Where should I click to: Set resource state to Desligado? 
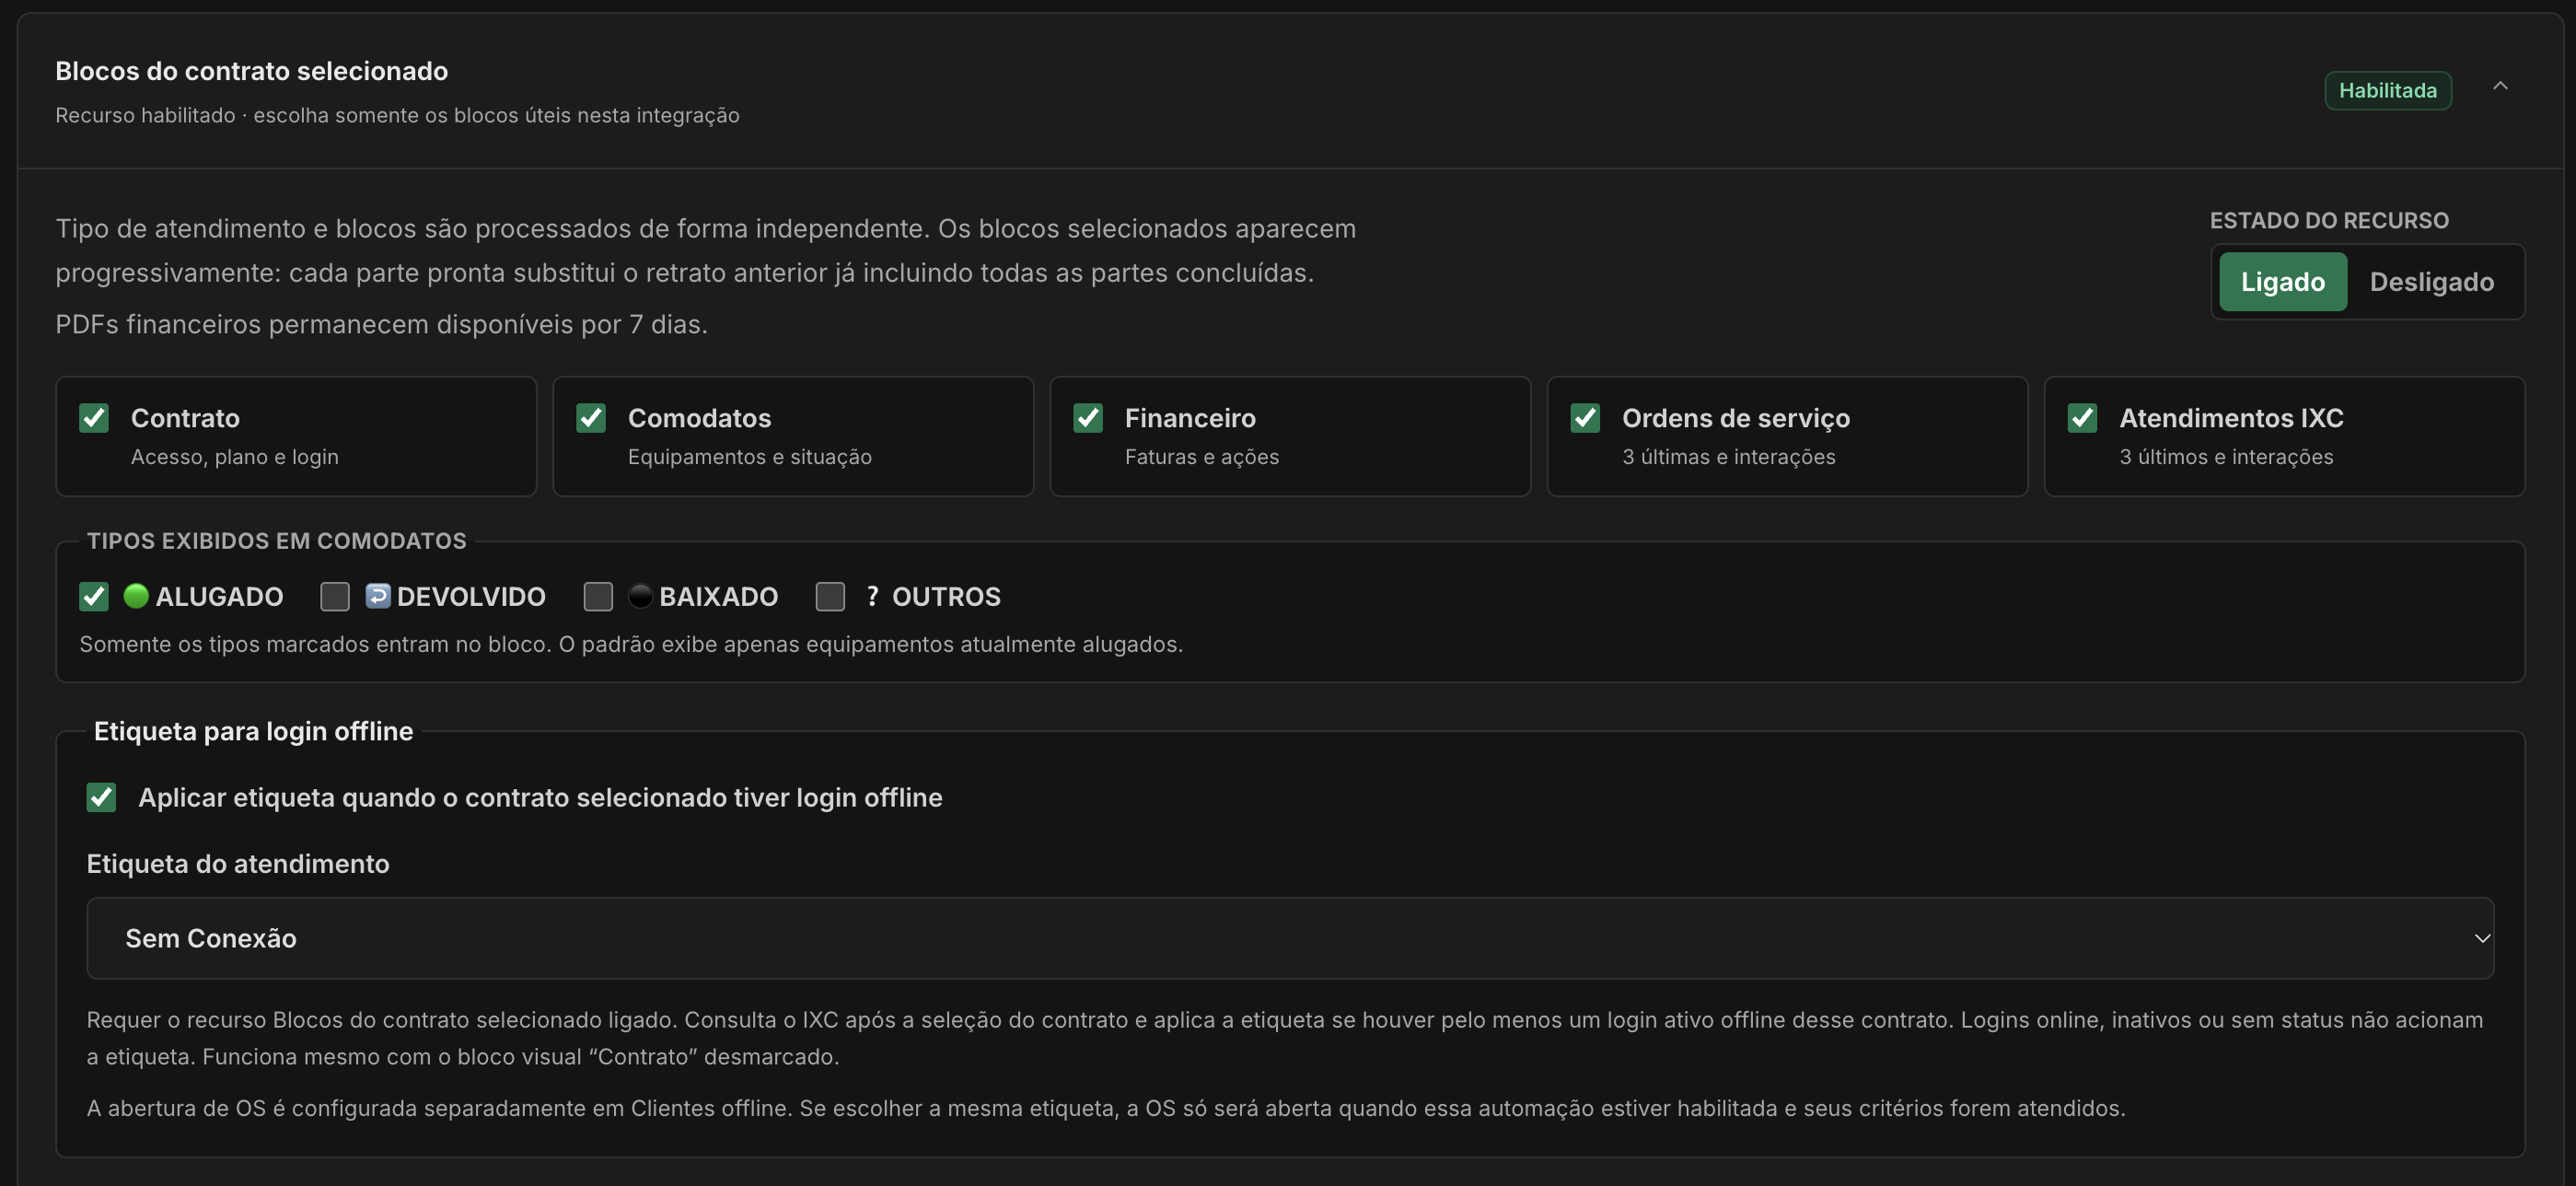coord(2431,282)
